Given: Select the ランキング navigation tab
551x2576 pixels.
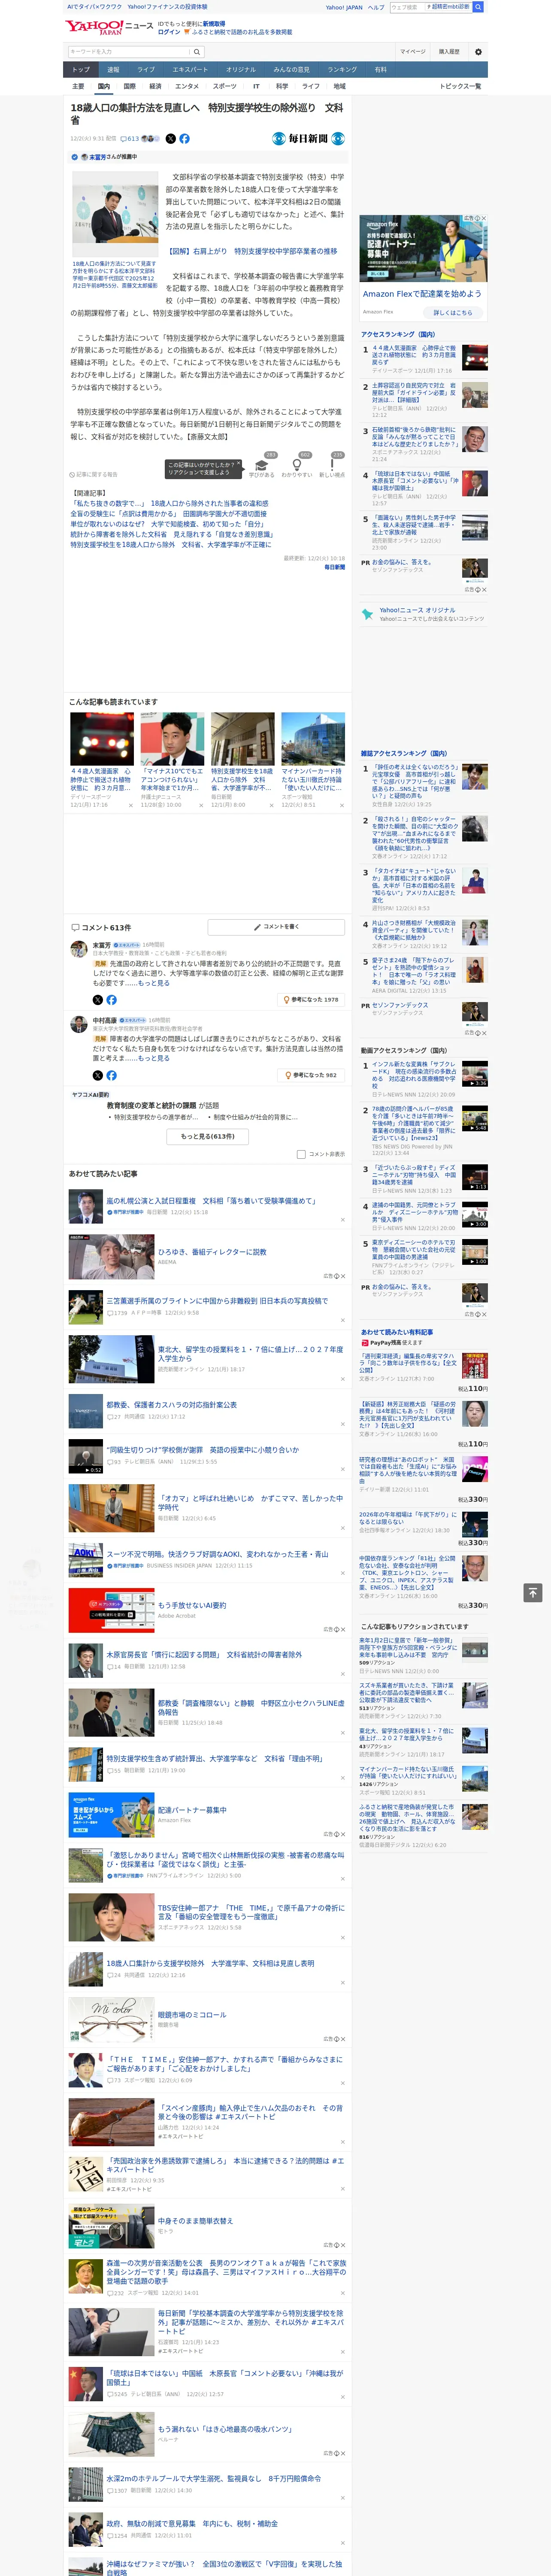Looking at the screenshot, I should tap(342, 69).
